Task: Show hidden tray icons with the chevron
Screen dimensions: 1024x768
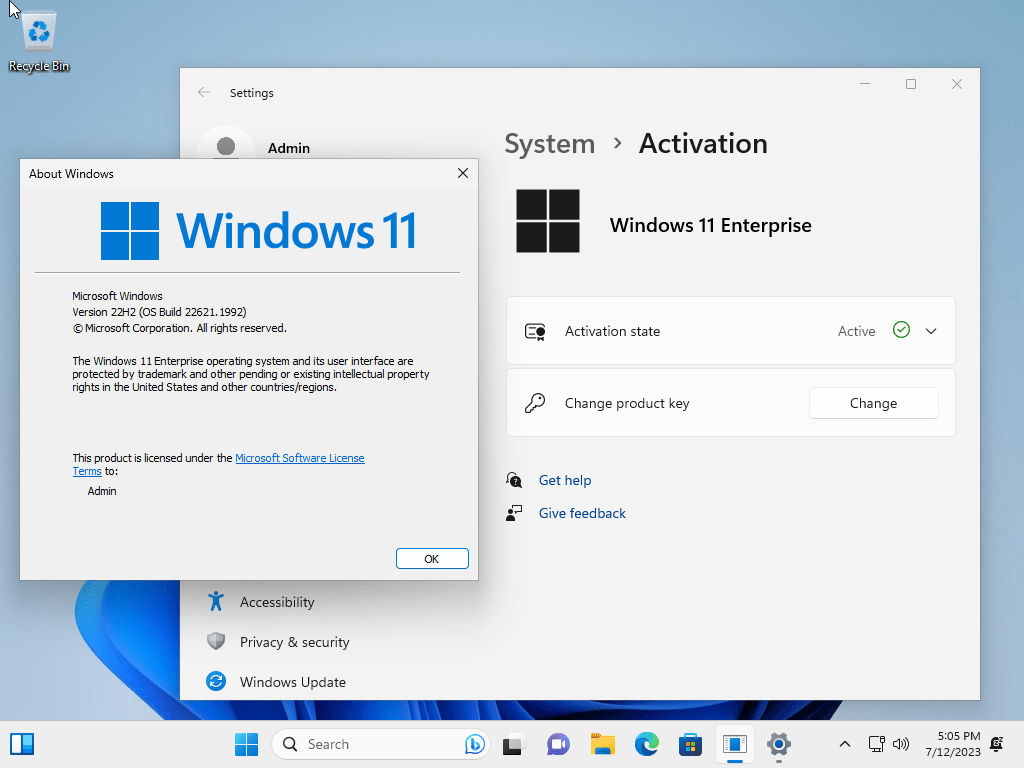Action: (x=844, y=744)
